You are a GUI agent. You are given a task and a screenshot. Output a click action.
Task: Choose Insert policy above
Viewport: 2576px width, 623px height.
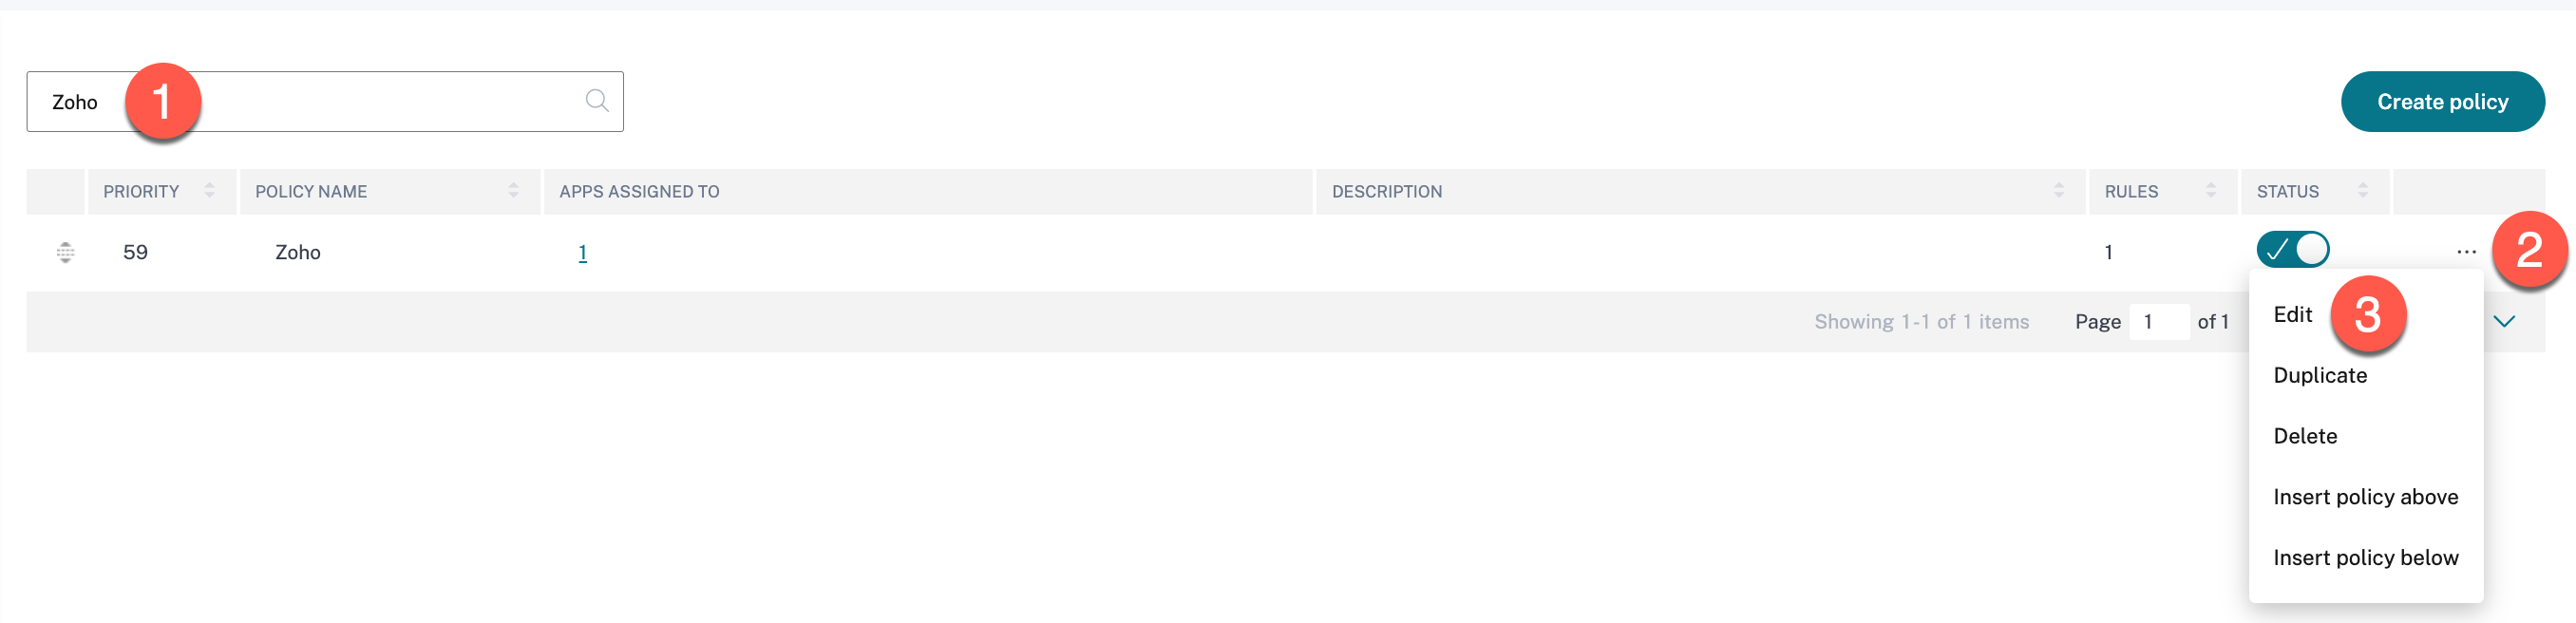(2365, 497)
